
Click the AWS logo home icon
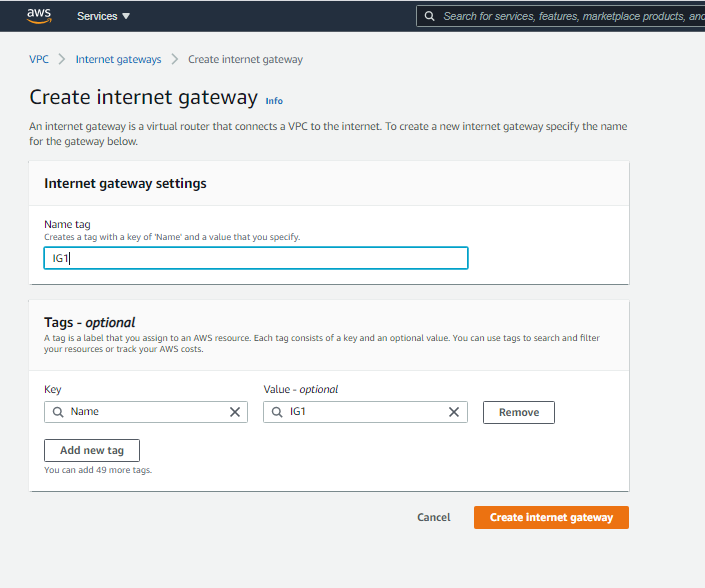[39, 15]
